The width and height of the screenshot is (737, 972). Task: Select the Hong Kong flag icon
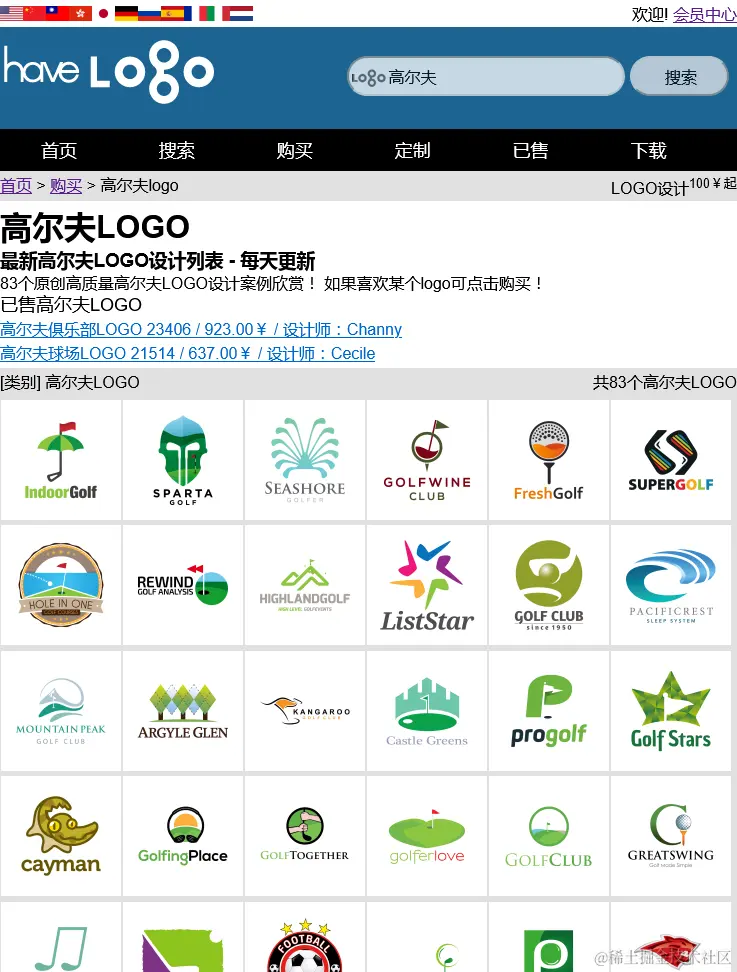point(81,13)
